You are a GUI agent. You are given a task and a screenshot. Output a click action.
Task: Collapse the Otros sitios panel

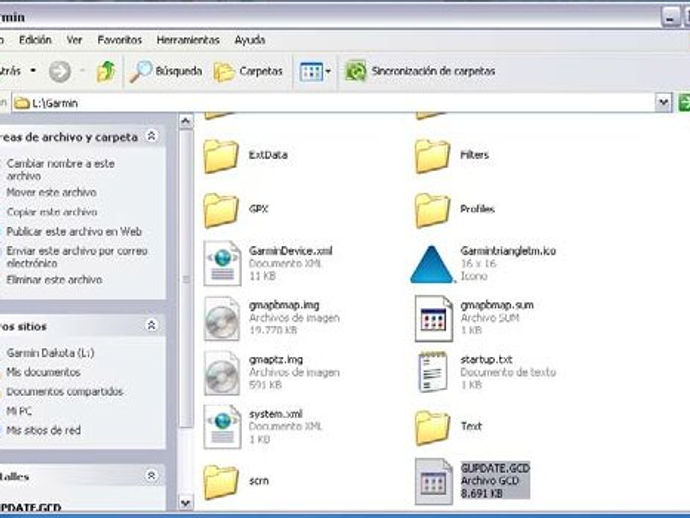151,325
